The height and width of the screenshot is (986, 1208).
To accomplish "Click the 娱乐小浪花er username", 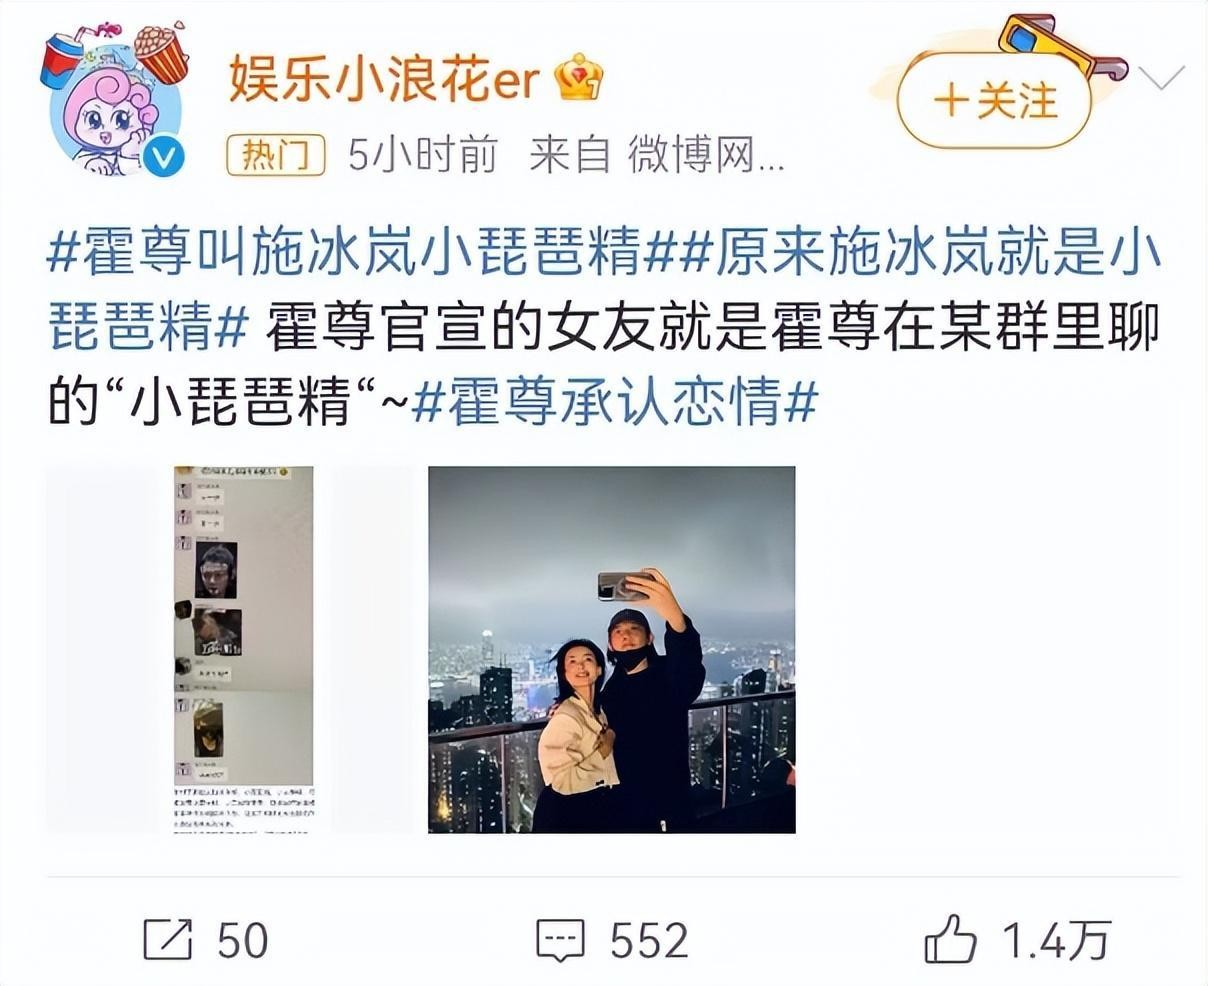I will pyautogui.click(x=385, y=77).
